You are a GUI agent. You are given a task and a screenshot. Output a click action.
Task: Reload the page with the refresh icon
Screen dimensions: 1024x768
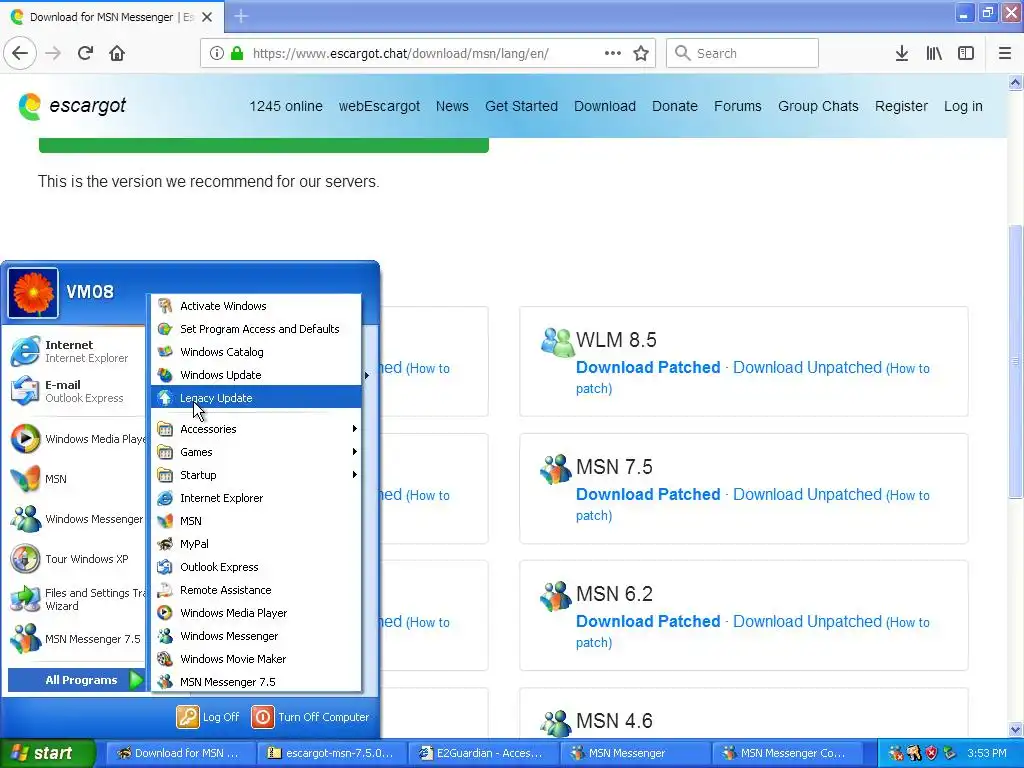(85, 53)
